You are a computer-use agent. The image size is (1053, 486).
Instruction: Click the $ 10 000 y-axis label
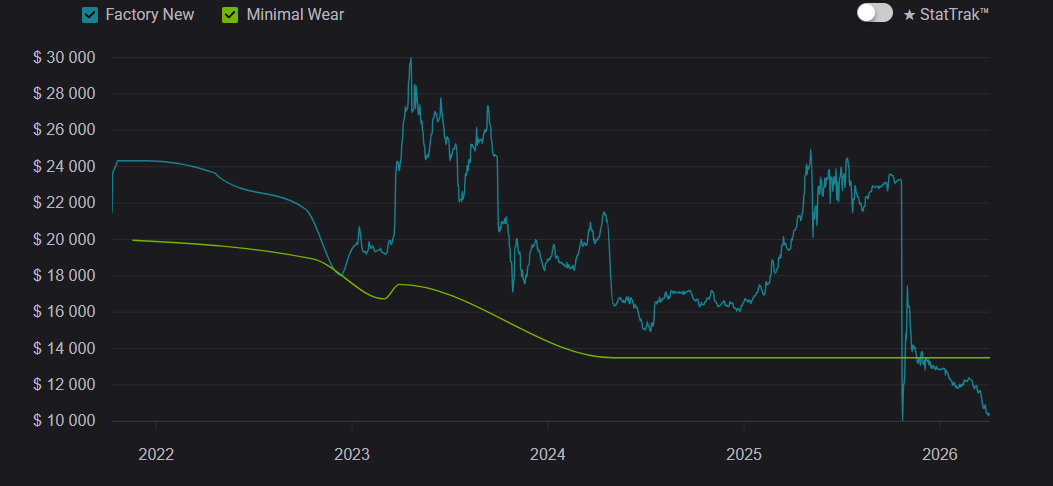(x=64, y=421)
